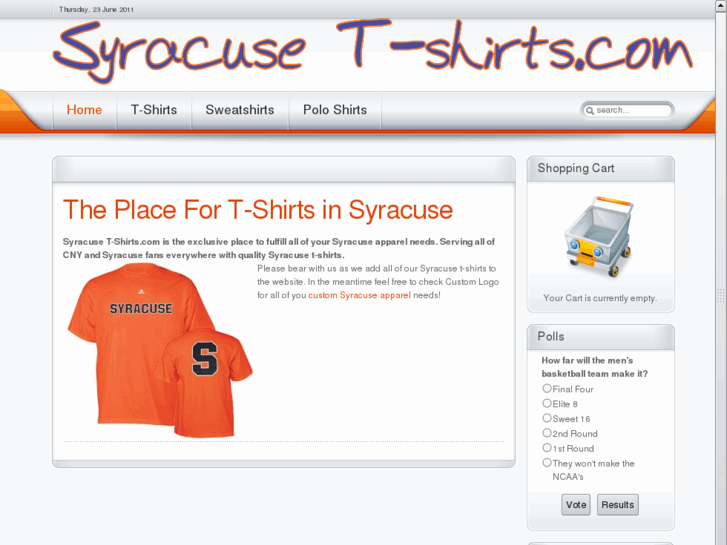The height and width of the screenshot is (545, 727).
Task: Click the Thursday, 23 June 2011 date text
Action: 96,9
